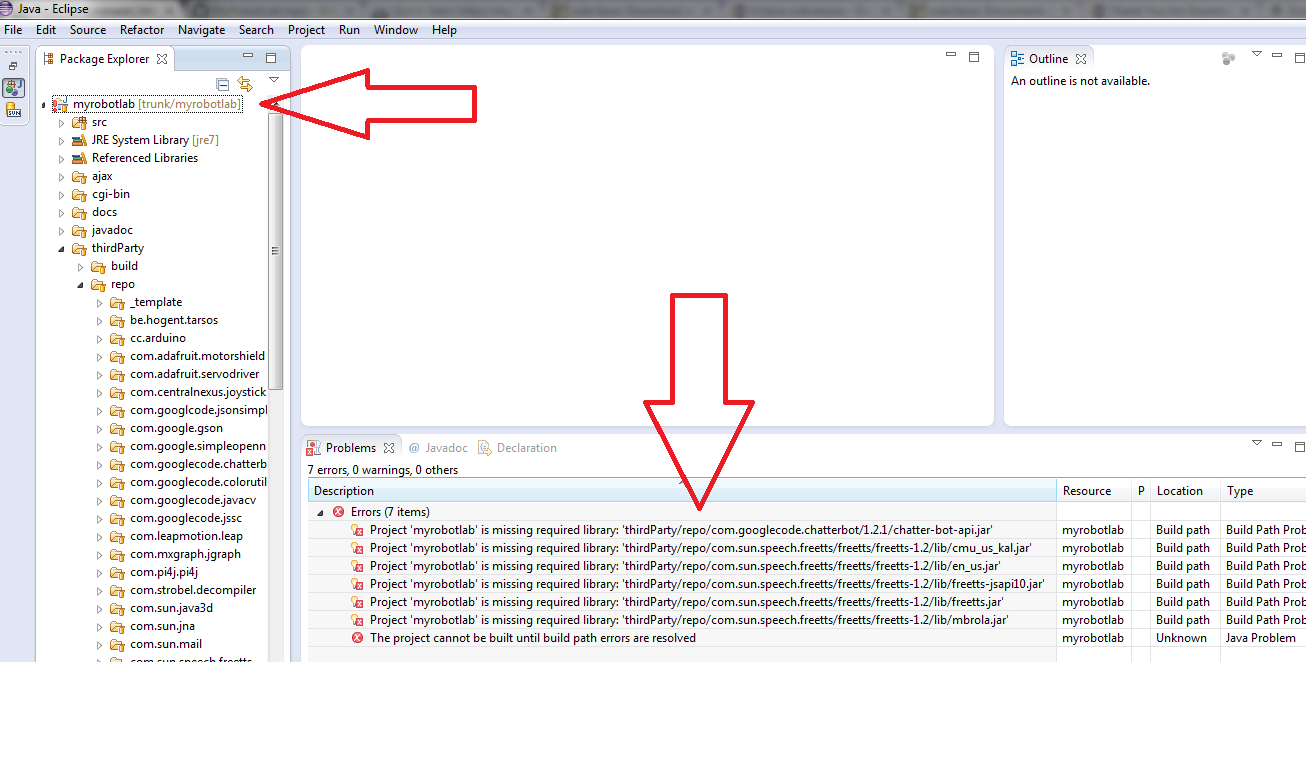Maximize the empty editor area

coord(974,57)
